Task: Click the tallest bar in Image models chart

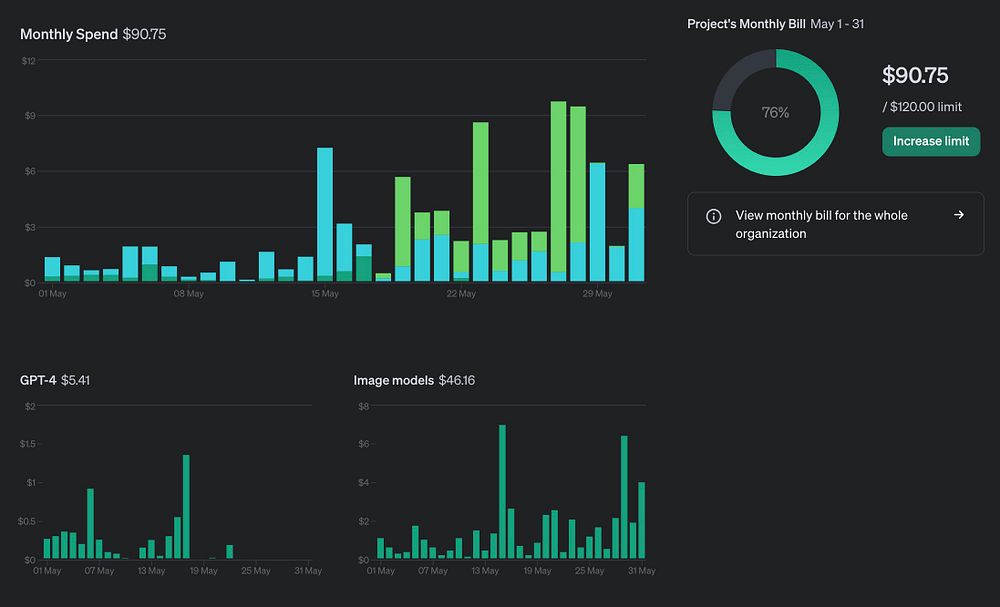Action: point(502,492)
